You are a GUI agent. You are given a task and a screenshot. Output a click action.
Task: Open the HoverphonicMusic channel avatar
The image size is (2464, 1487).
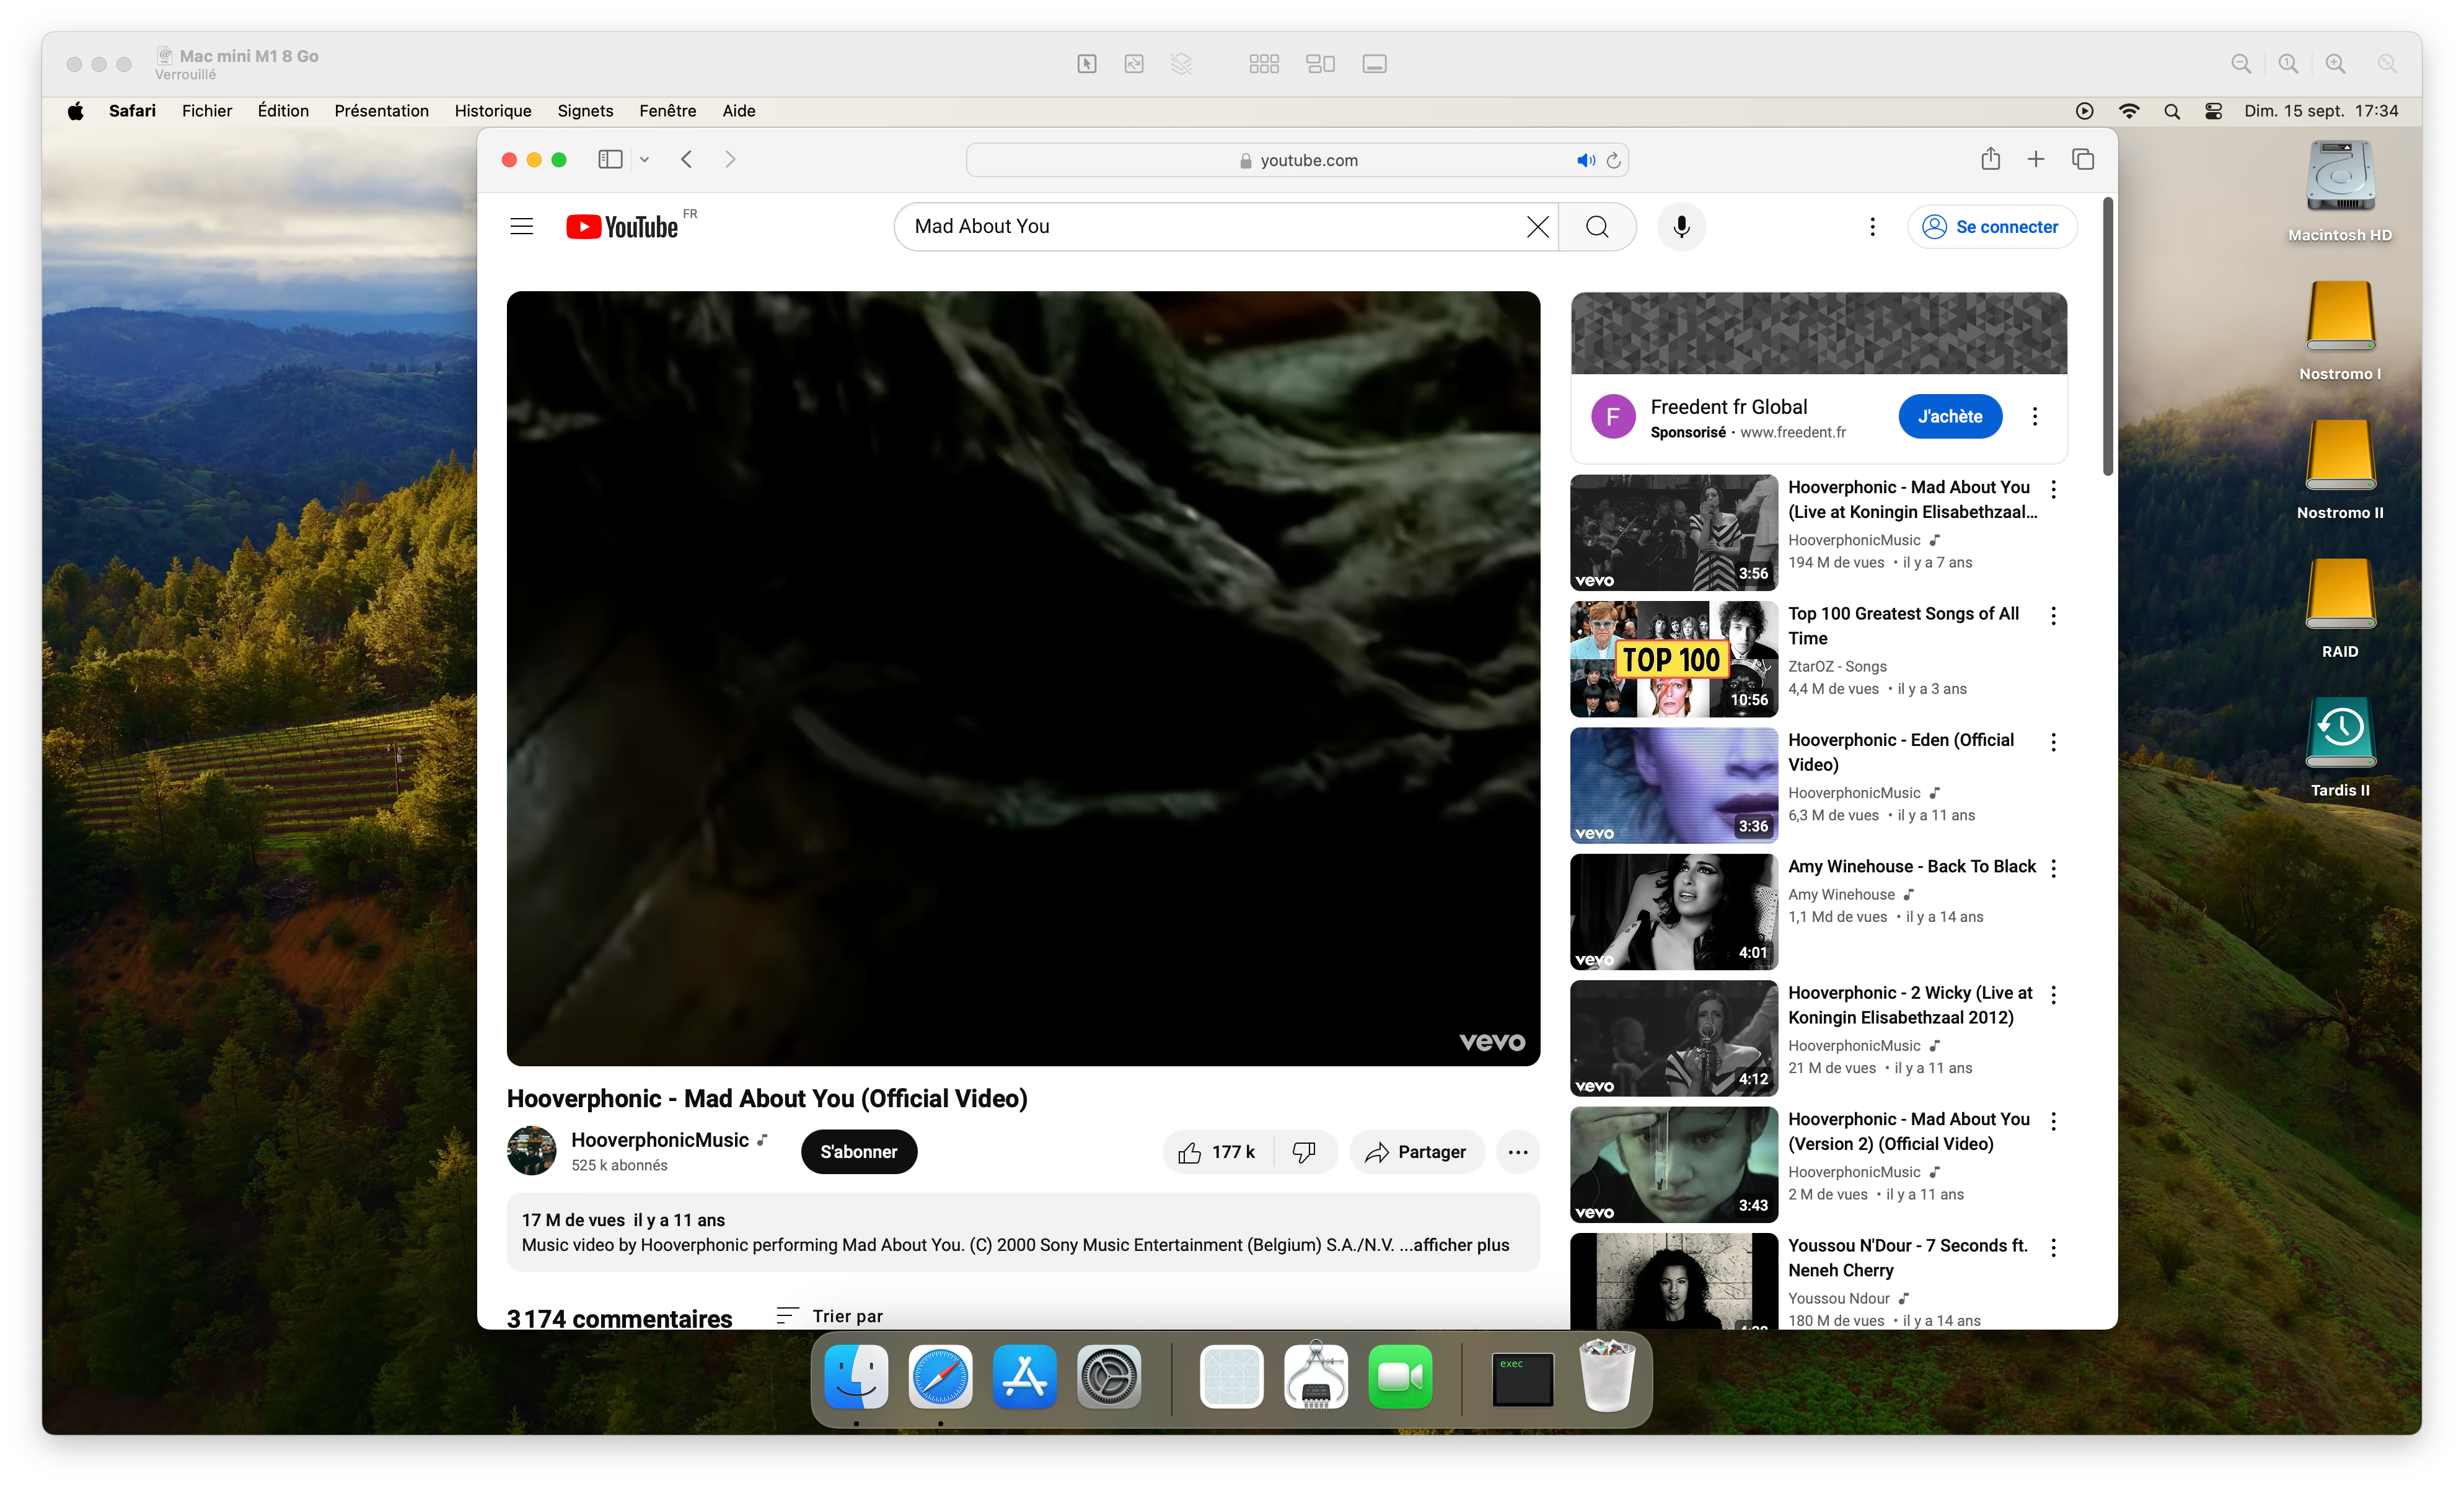pos(531,1151)
